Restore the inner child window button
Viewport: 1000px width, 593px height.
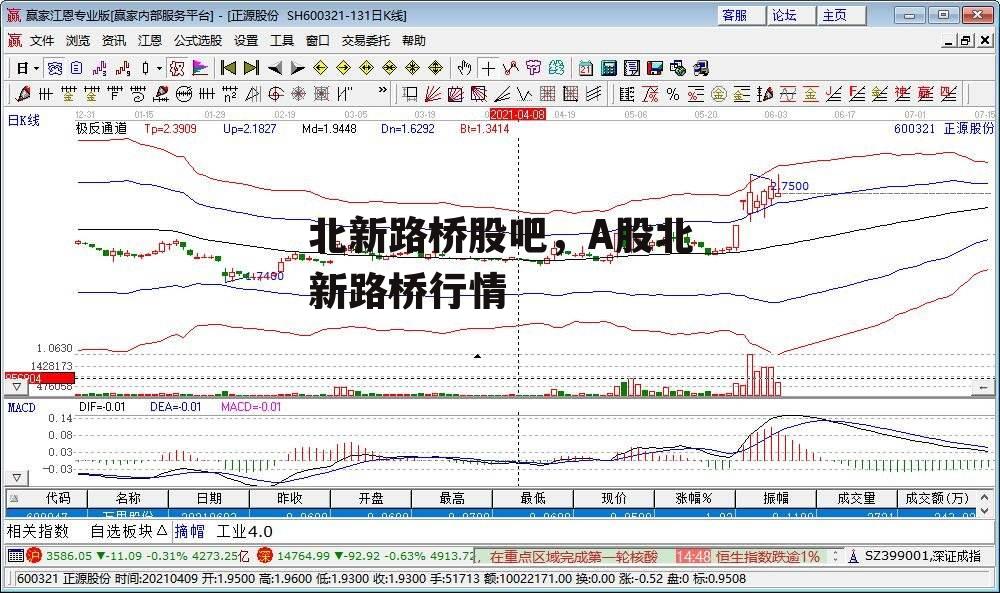(x=966, y=41)
